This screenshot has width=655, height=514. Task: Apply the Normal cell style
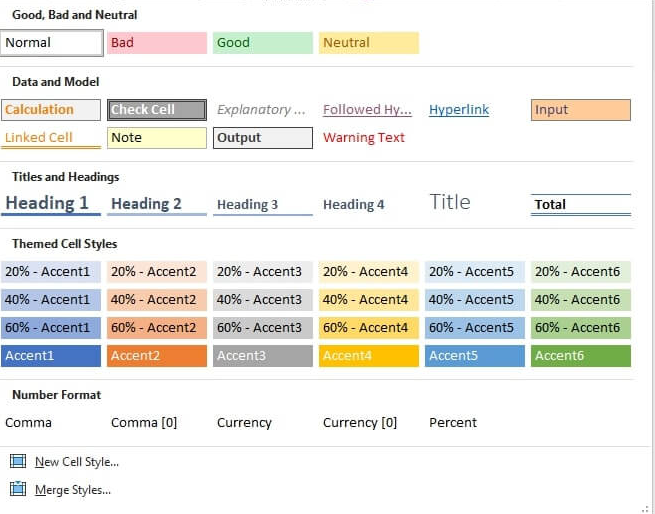[52, 43]
